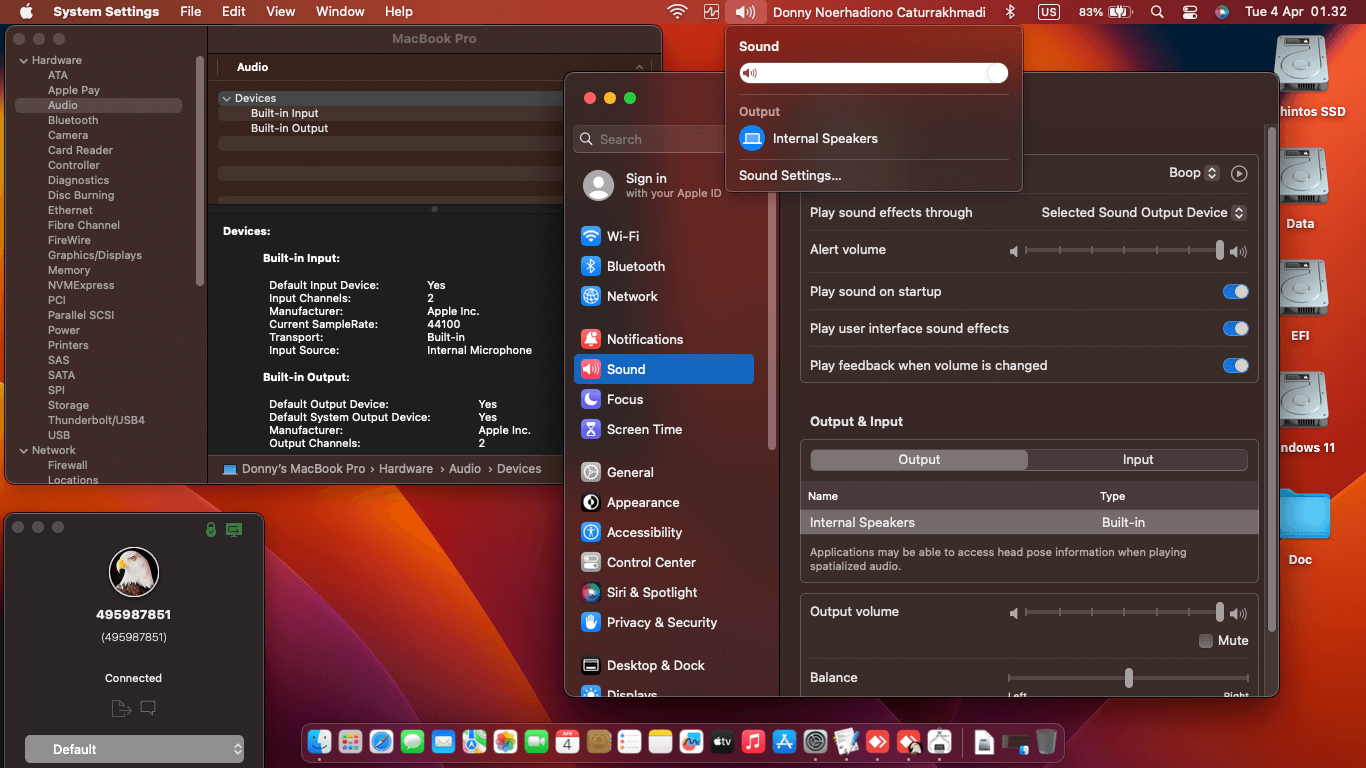Open the Trash in the Dock
This screenshot has width=1366, height=768.
(x=1046, y=741)
